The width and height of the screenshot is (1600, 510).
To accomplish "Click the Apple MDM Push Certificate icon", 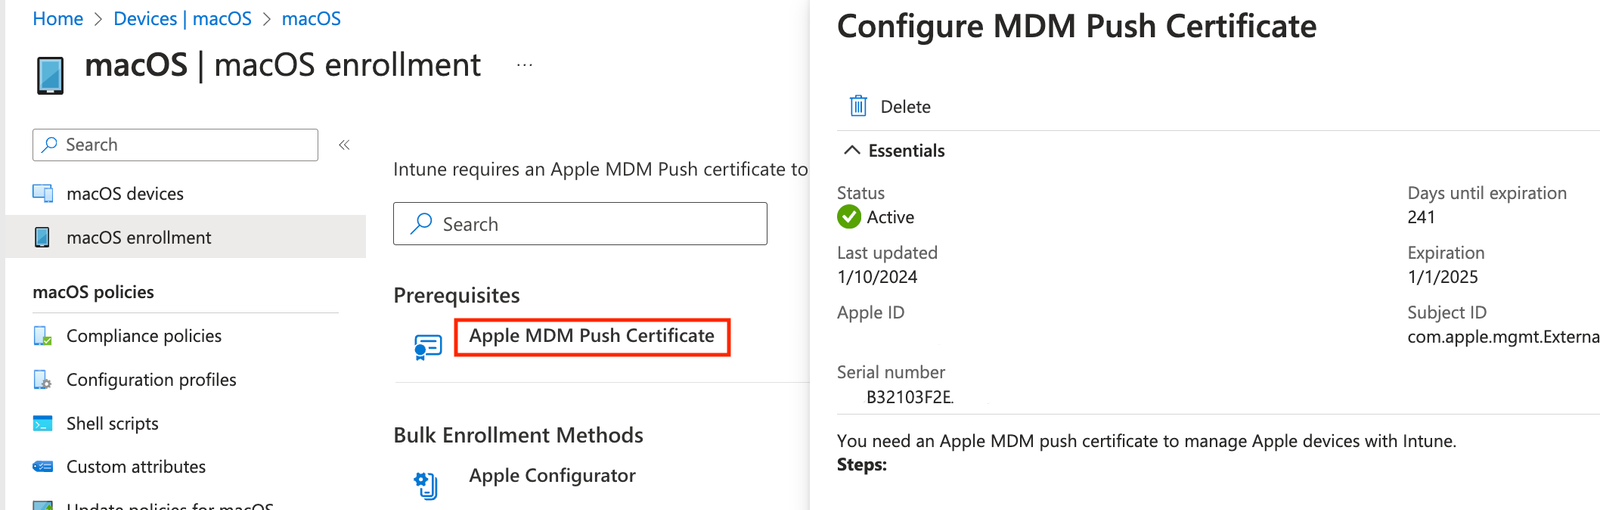I will click(x=428, y=347).
